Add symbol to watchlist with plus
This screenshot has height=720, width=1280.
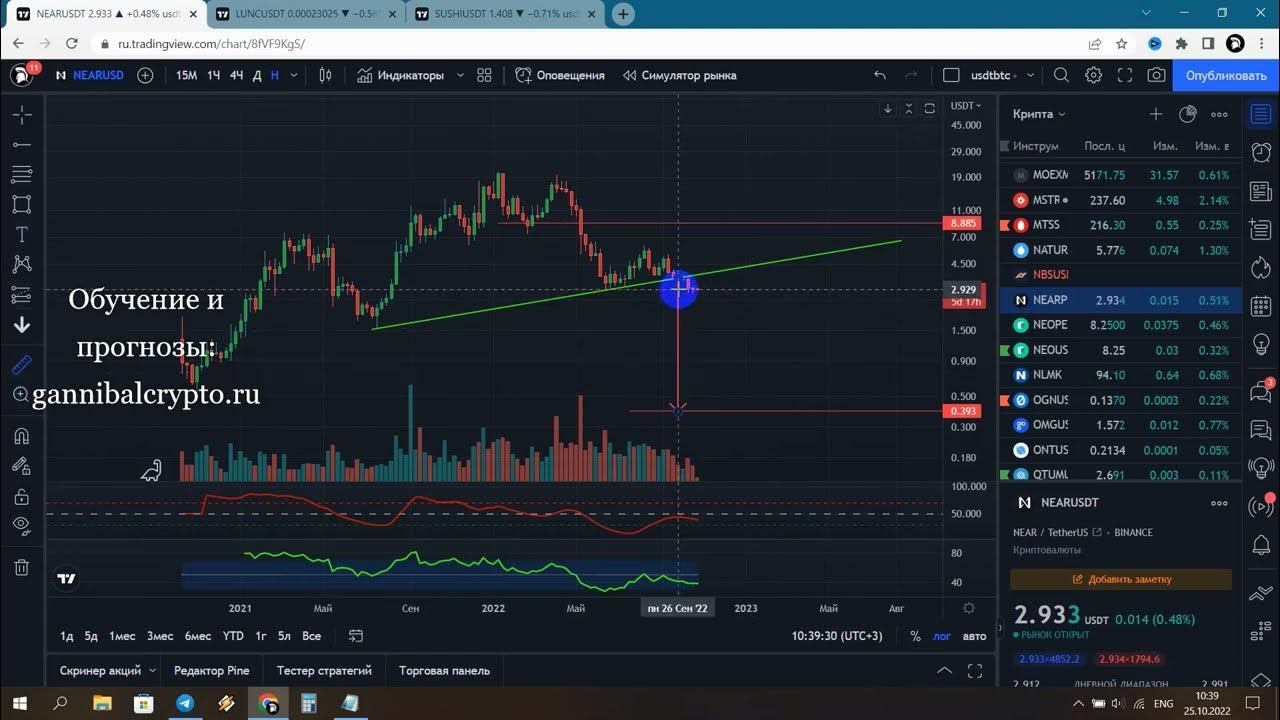(1156, 114)
